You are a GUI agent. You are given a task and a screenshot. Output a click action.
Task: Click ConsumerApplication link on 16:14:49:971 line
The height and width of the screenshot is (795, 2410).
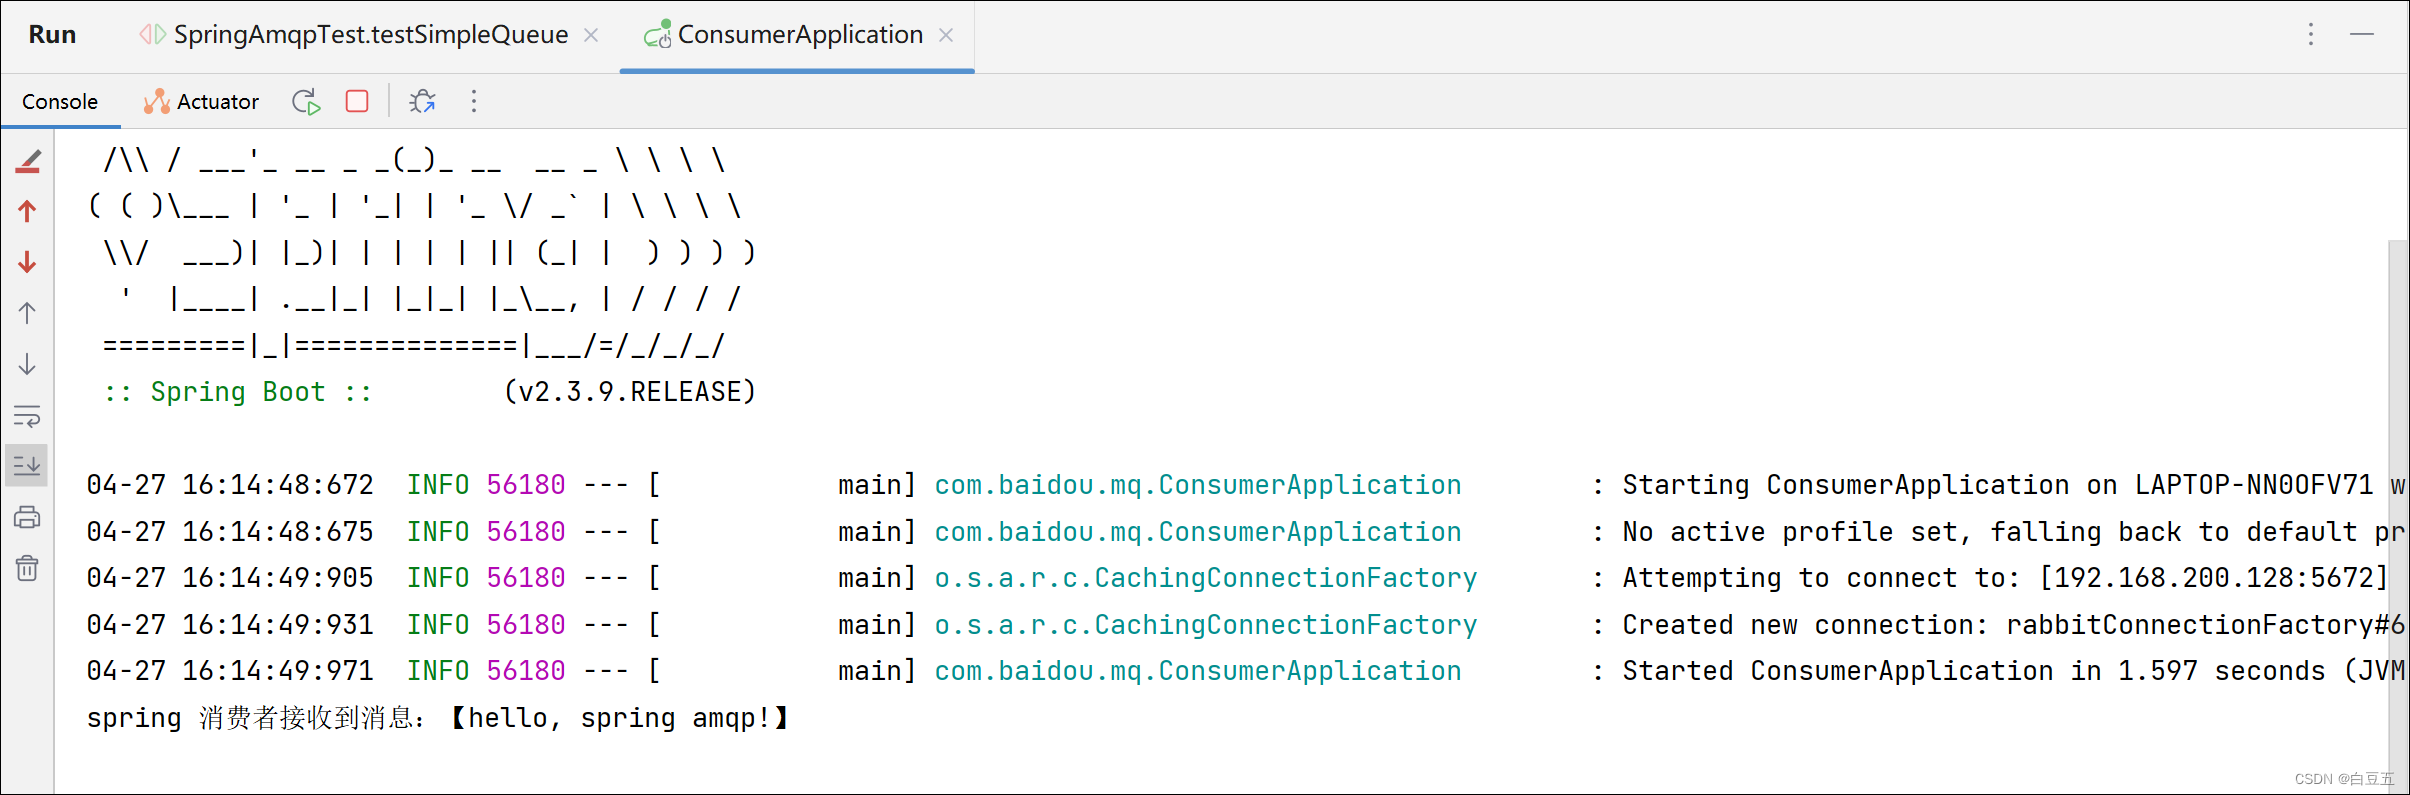[x=1198, y=671]
